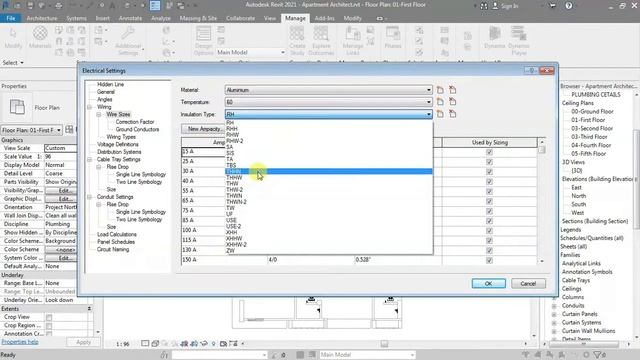Screen dimensions: 640x360
Task: Open the Floor Plan: 01-First Floor selector
Action: coord(31,130)
